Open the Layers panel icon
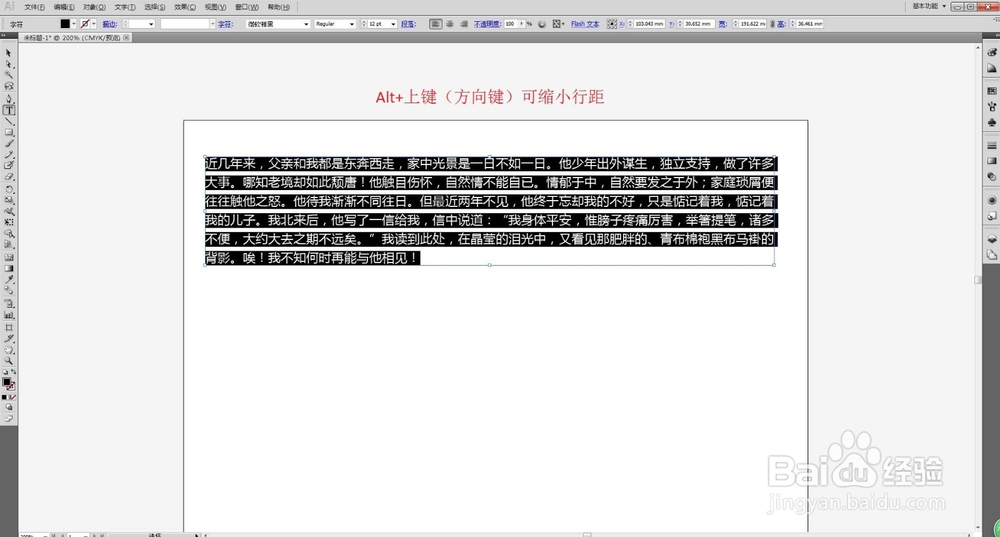The image size is (1000, 537). point(992,239)
